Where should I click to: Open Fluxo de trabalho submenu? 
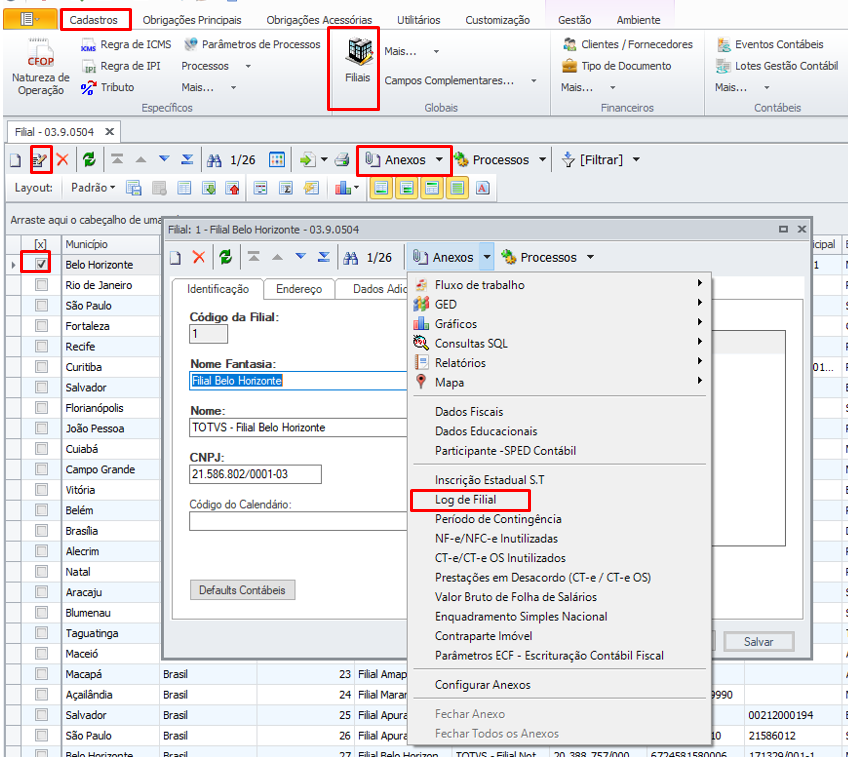560,284
